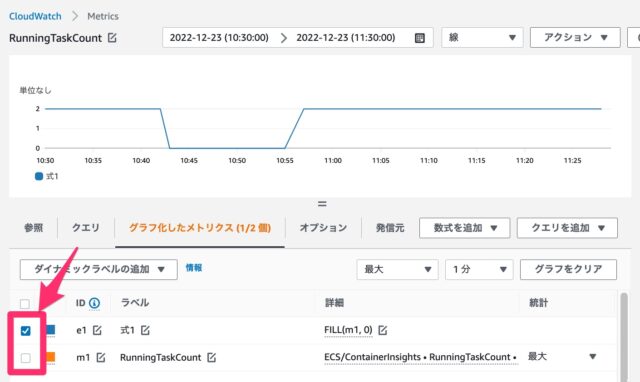The width and height of the screenshot is (640, 382).
Task: Open the 1 分 period dropdown
Action: click(x=479, y=269)
